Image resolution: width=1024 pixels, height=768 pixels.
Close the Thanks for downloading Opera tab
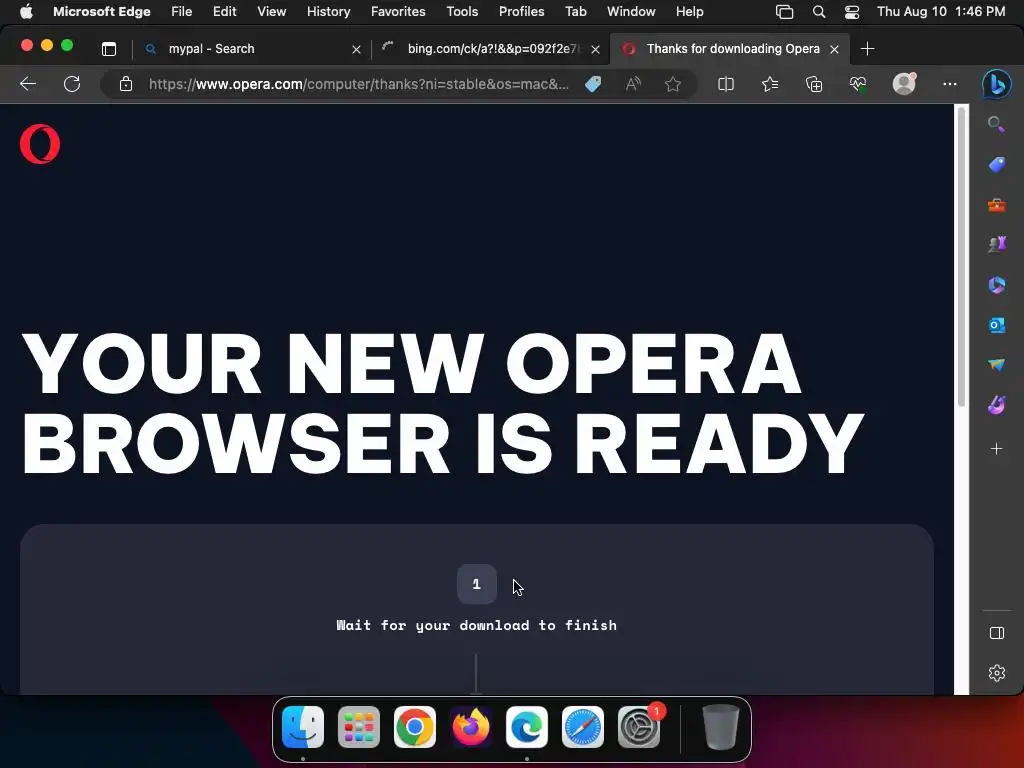tap(834, 49)
